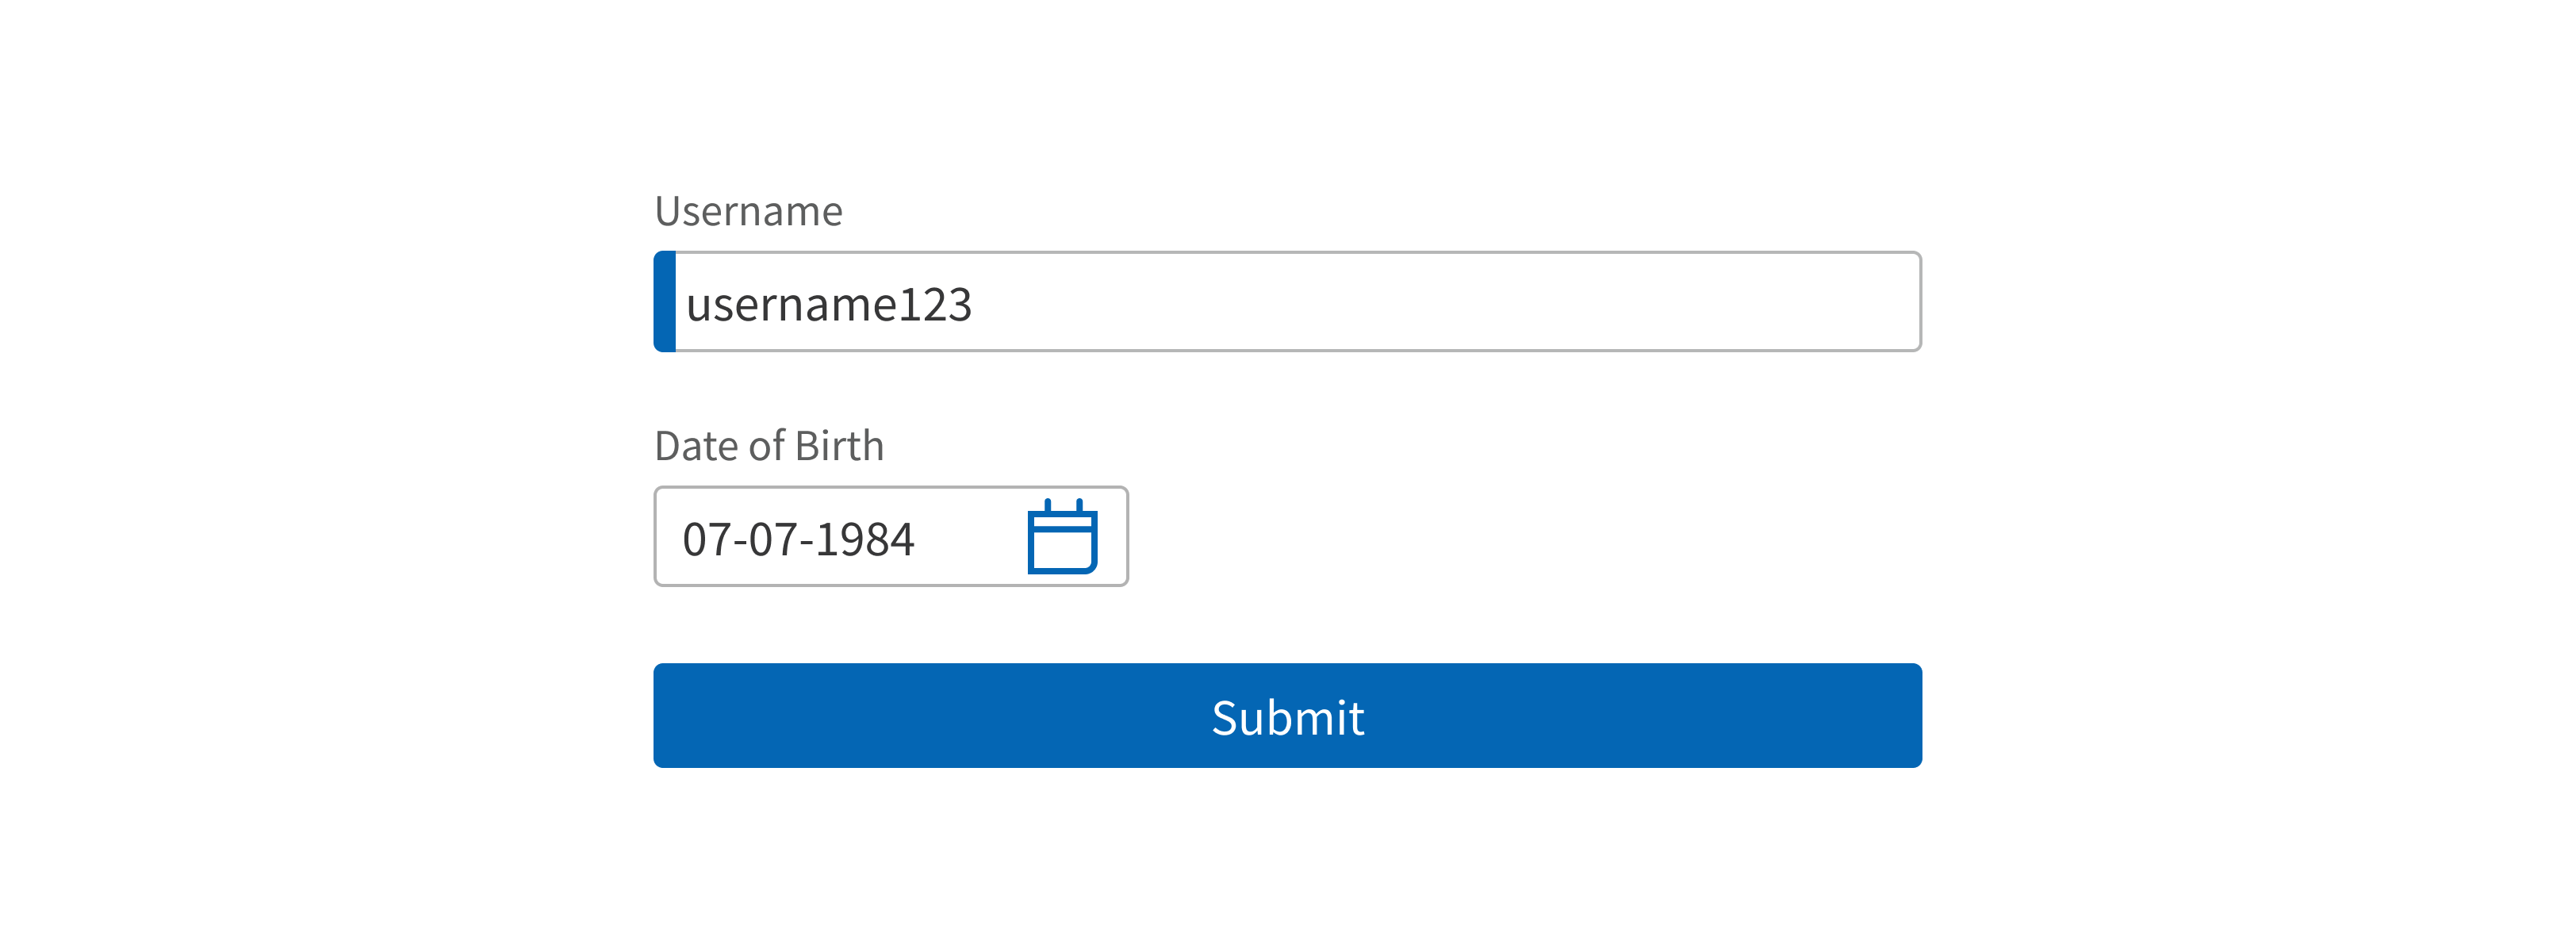Image resolution: width=2576 pixels, height=952 pixels.
Task: Click the middle 07 segment of the date
Action: (773, 539)
